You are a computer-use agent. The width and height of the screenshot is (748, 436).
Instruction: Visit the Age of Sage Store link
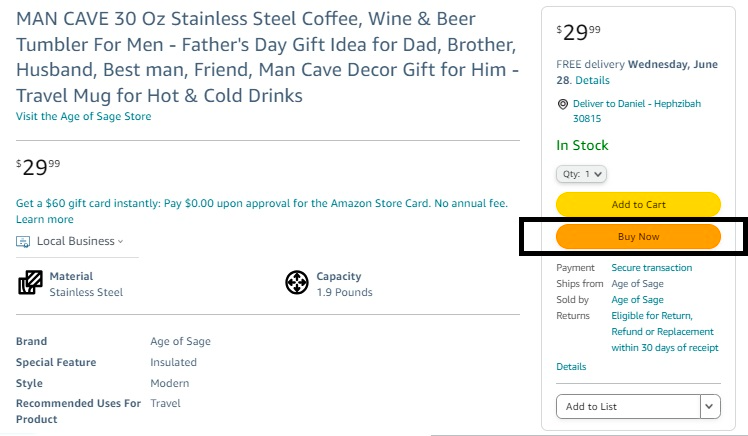[x=83, y=116]
